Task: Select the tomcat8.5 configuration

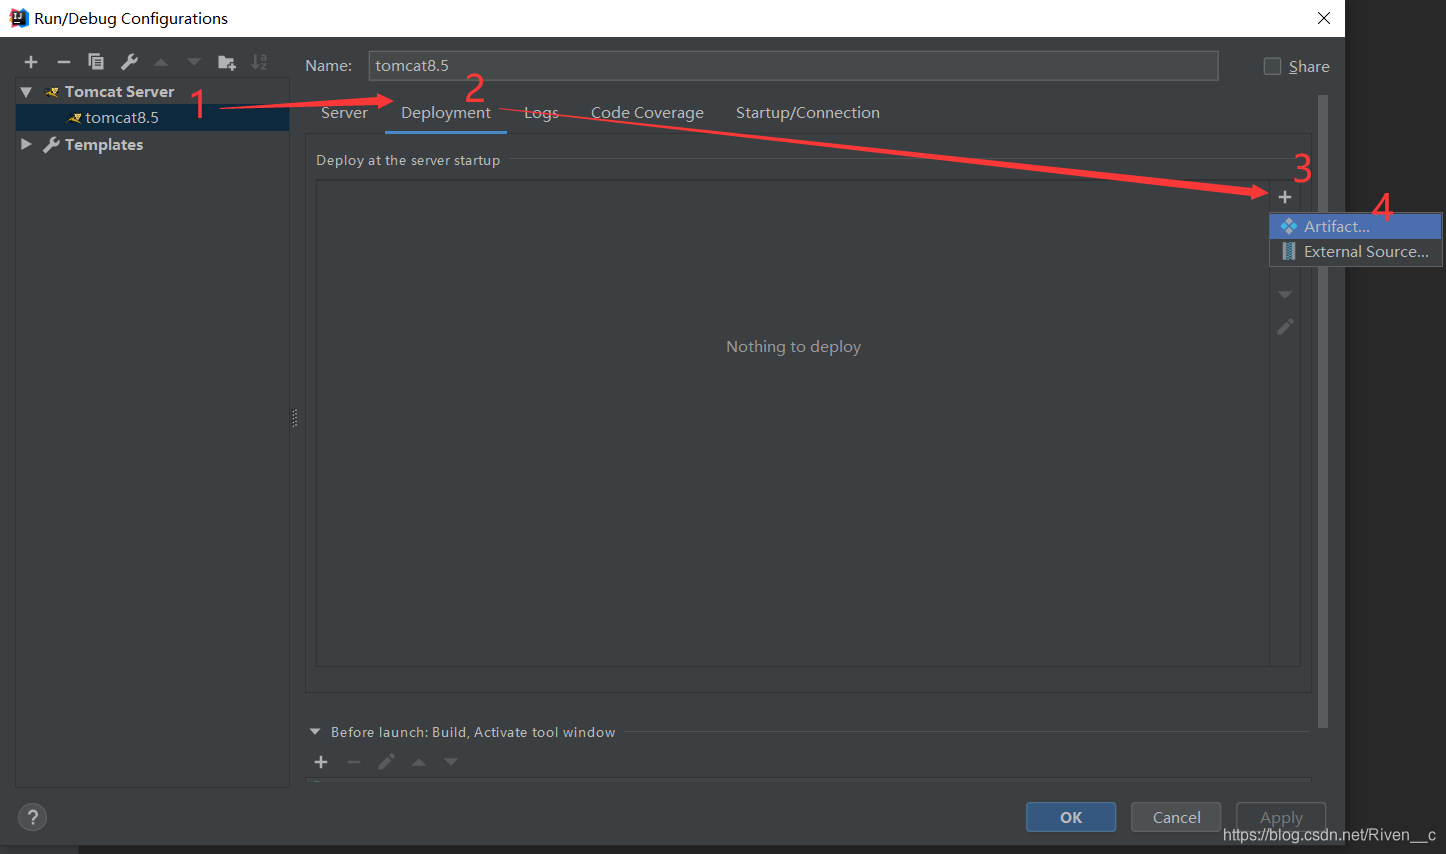Action: (152, 118)
